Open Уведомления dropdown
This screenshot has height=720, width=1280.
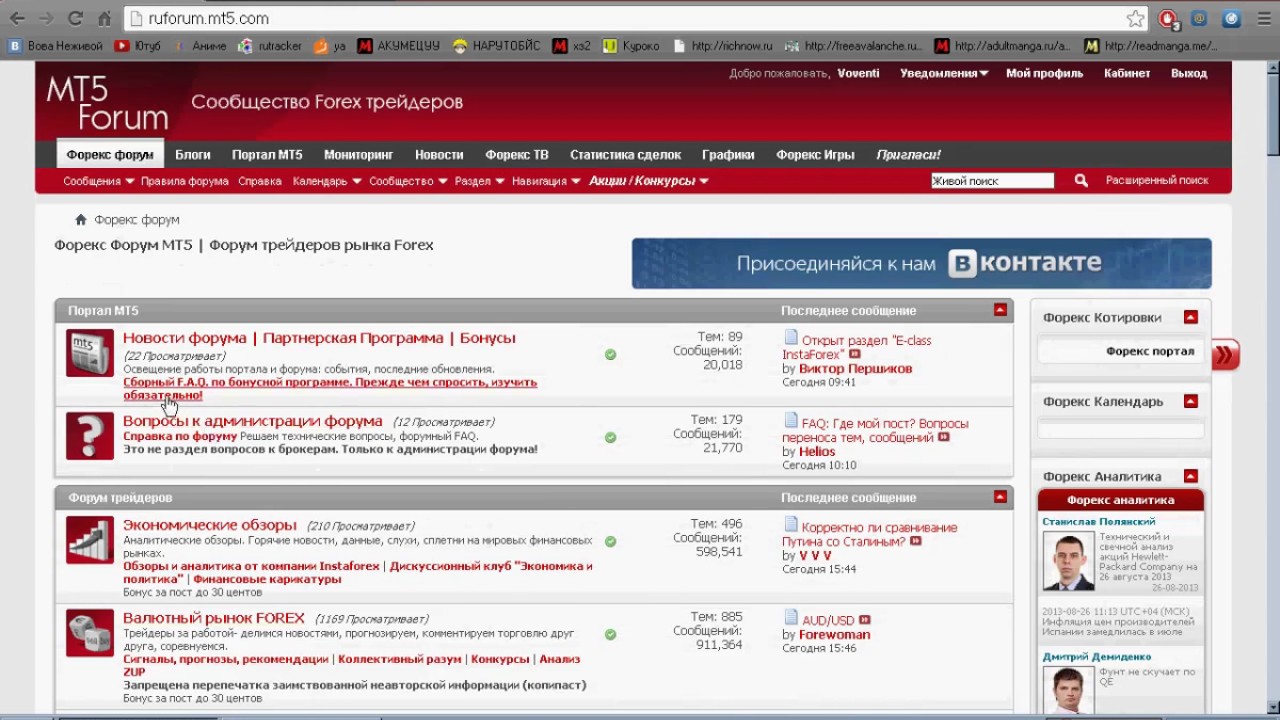click(944, 73)
